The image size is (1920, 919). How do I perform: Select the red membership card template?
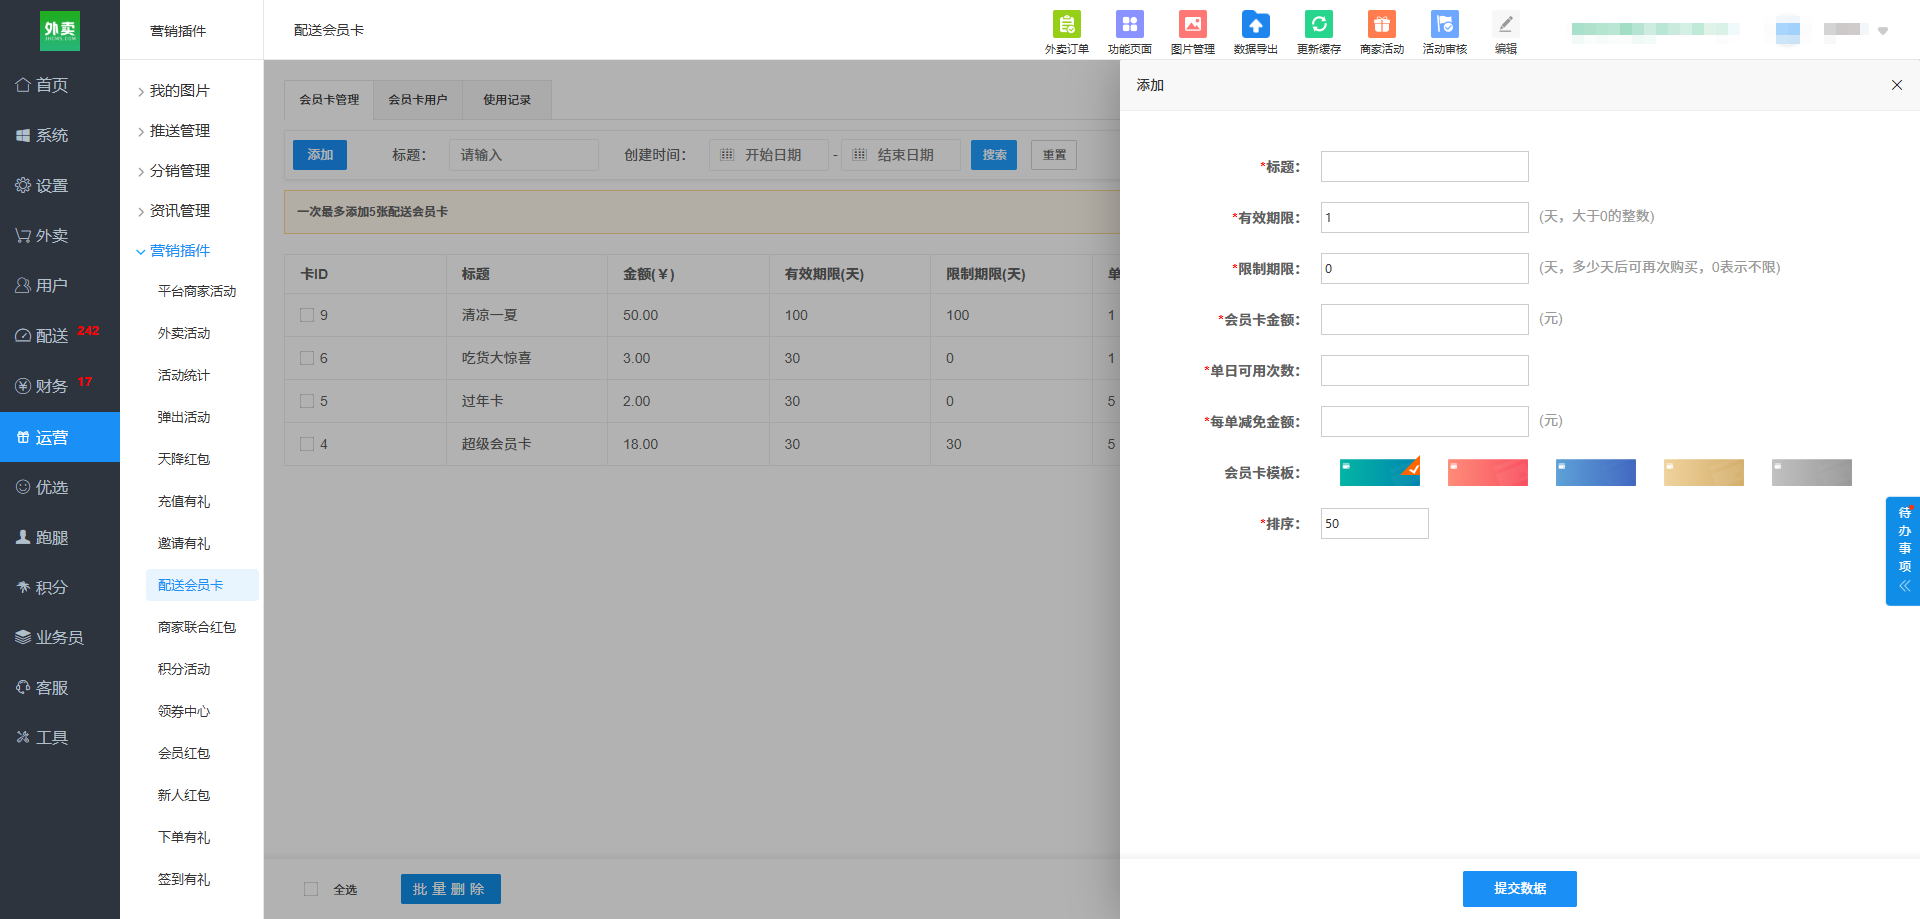tap(1488, 473)
